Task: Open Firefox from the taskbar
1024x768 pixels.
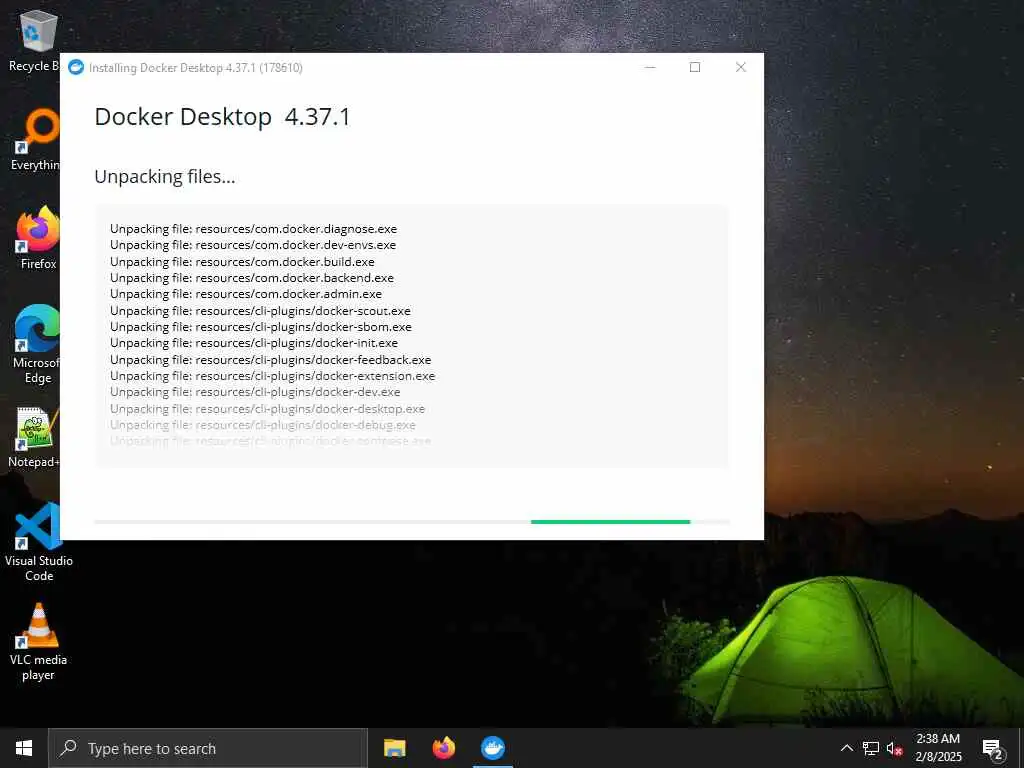Action: click(x=443, y=748)
